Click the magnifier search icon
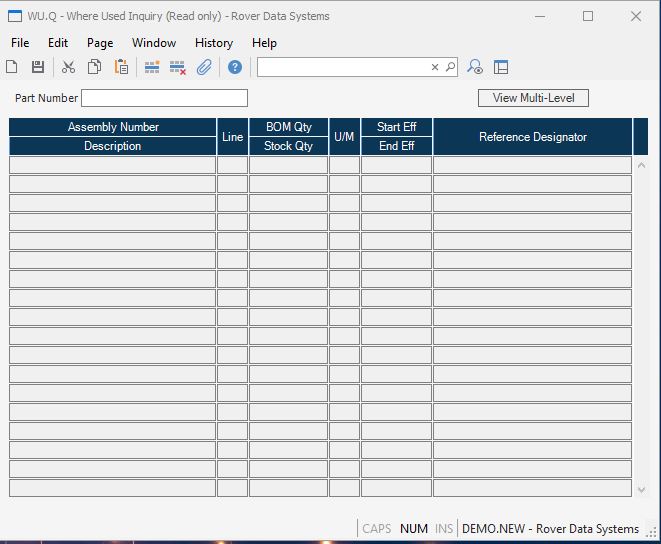 click(x=450, y=67)
